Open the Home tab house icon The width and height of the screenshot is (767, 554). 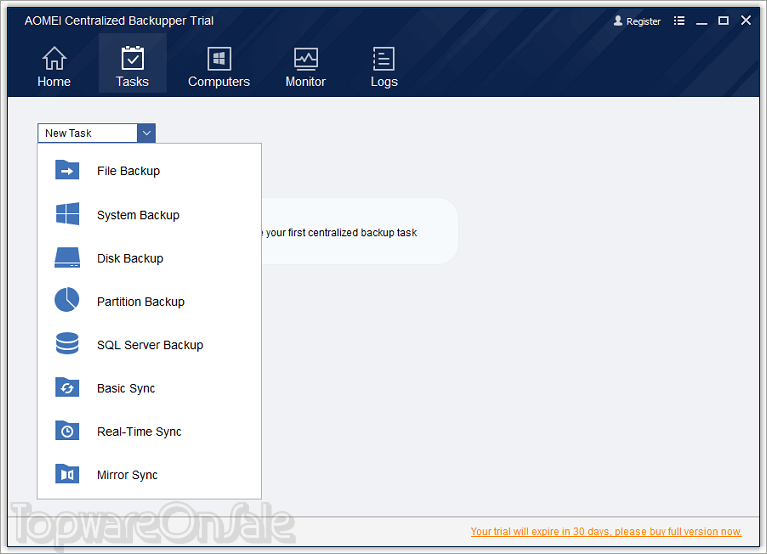54,58
